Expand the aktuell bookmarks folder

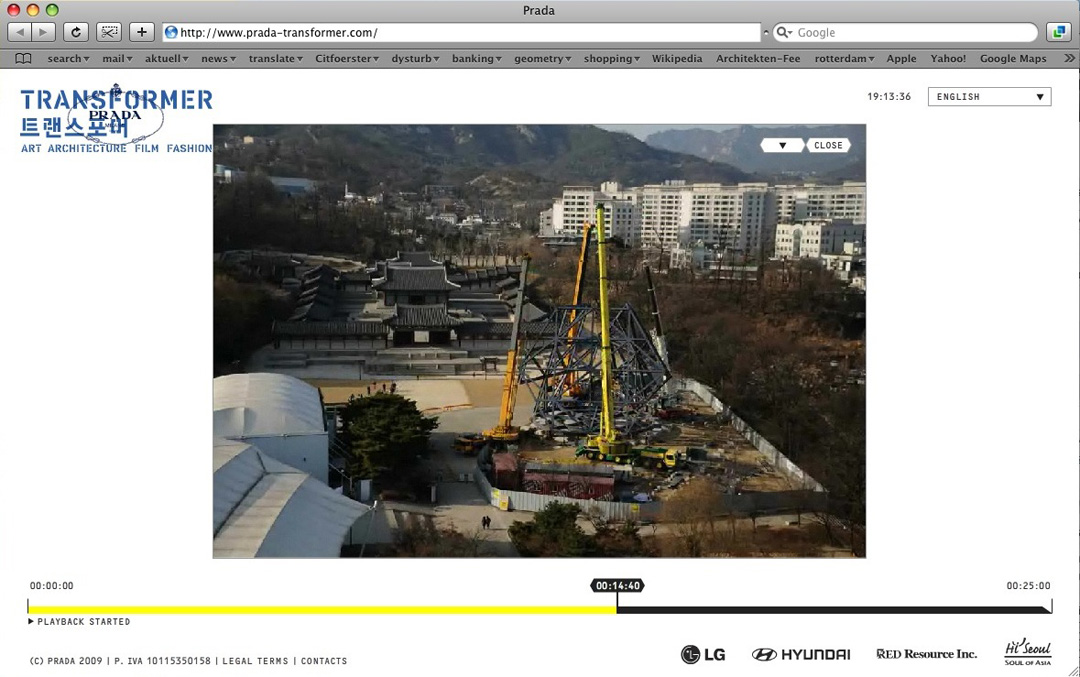click(x=167, y=59)
